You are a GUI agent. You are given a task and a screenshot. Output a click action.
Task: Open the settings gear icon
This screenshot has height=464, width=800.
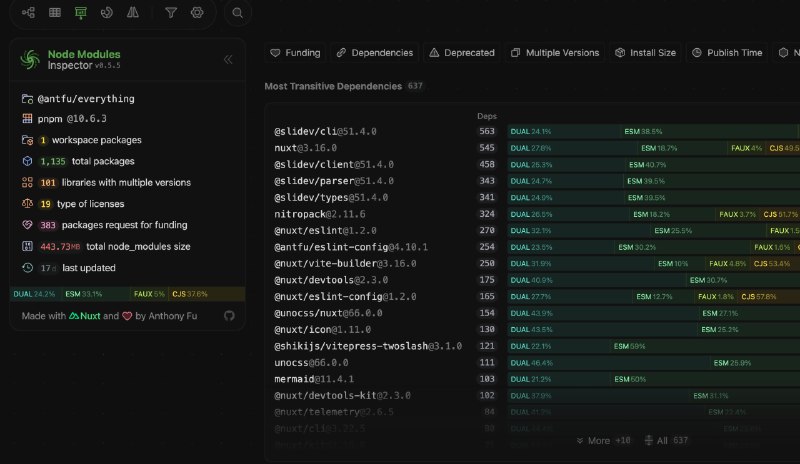coord(197,13)
